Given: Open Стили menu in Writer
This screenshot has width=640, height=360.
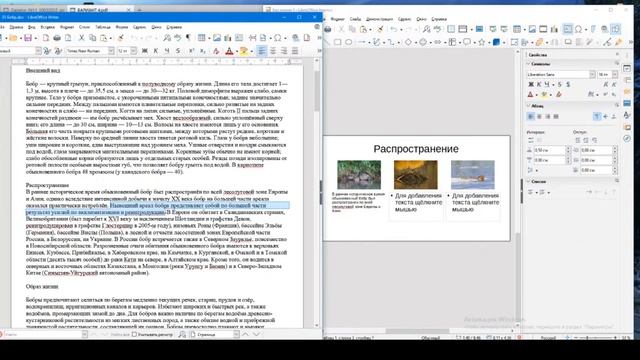Looking at the screenshot, I should pyautogui.click(x=84, y=27).
